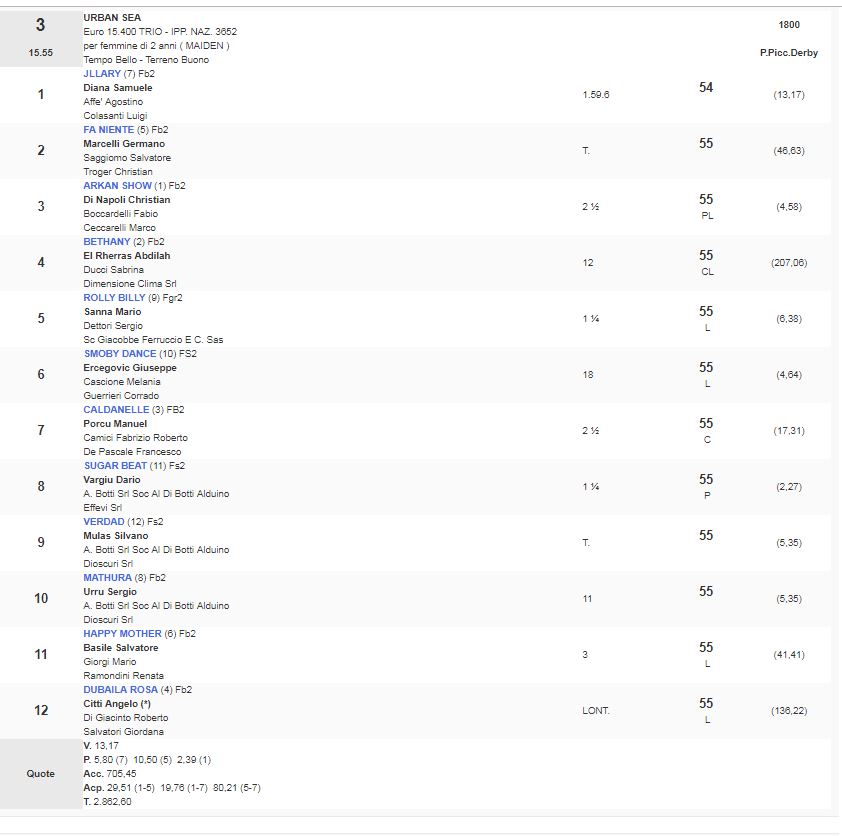The width and height of the screenshot is (842, 836).
Task: Open the FA NIENTE horse link
Action: [x=107, y=130]
